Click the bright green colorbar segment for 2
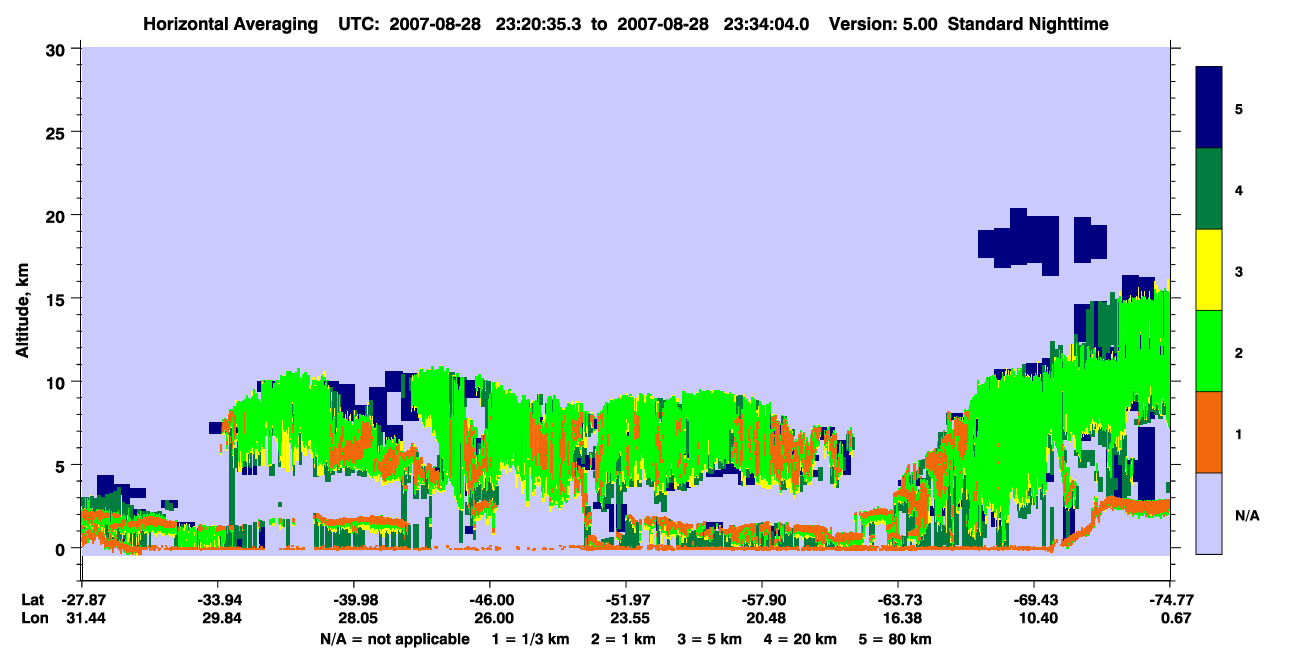The height and width of the screenshot is (667, 1300). tap(1209, 351)
